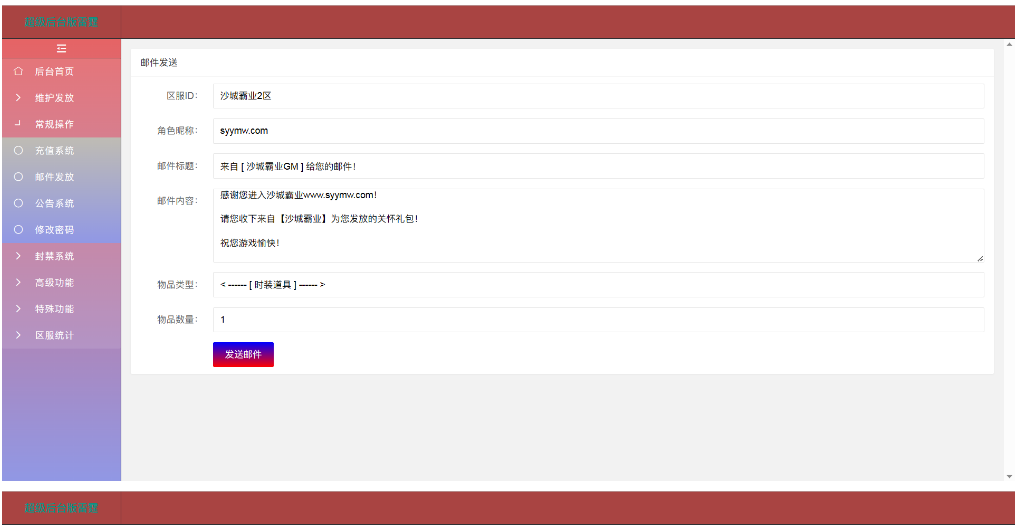
Task: Click the circle icon next to 修改密码
Action: click(x=18, y=230)
